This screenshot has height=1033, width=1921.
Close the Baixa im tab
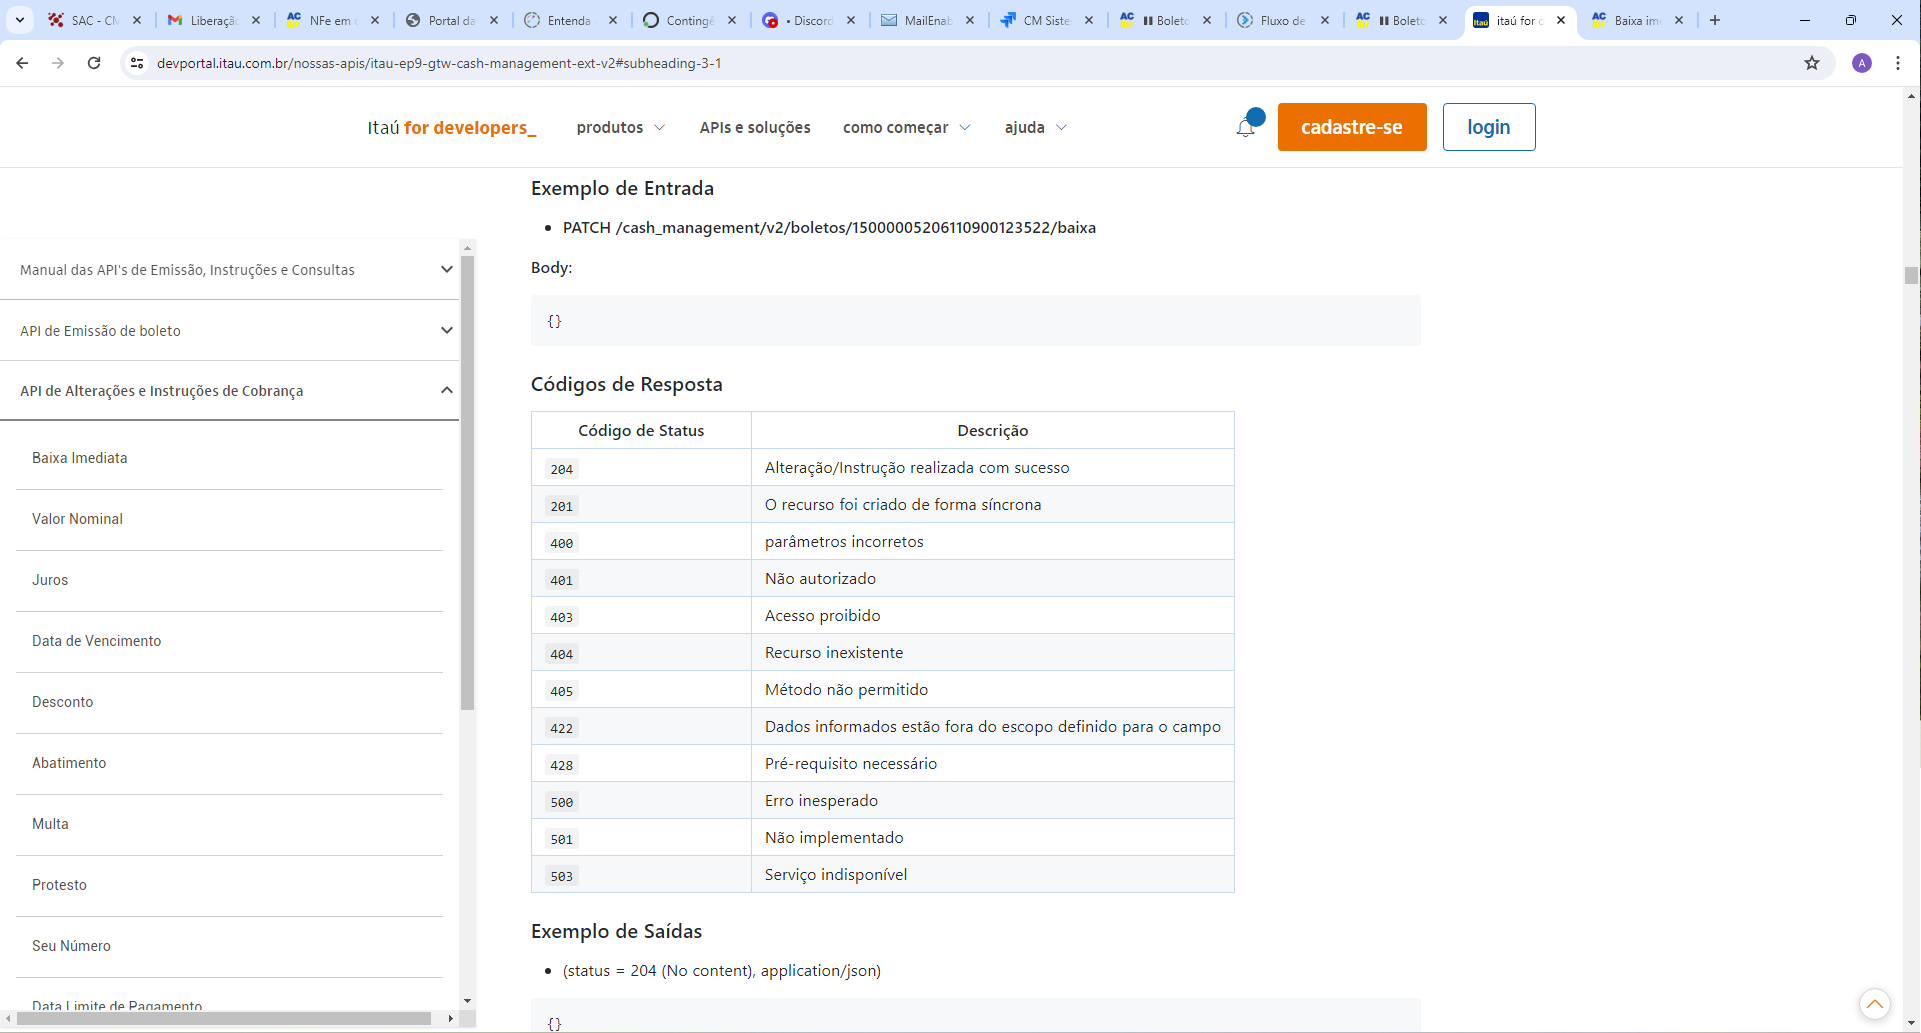[x=1679, y=20]
